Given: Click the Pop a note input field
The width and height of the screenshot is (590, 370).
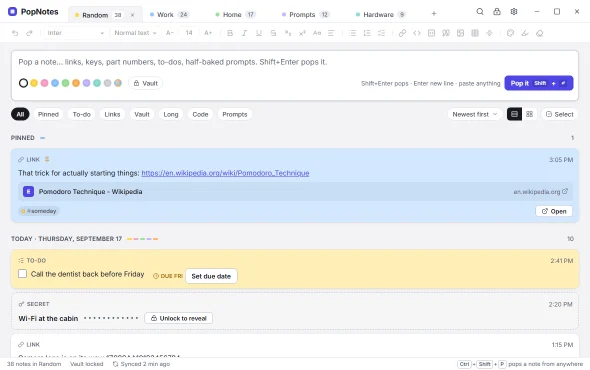Looking at the screenshot, I should click(x=295, y=62).
